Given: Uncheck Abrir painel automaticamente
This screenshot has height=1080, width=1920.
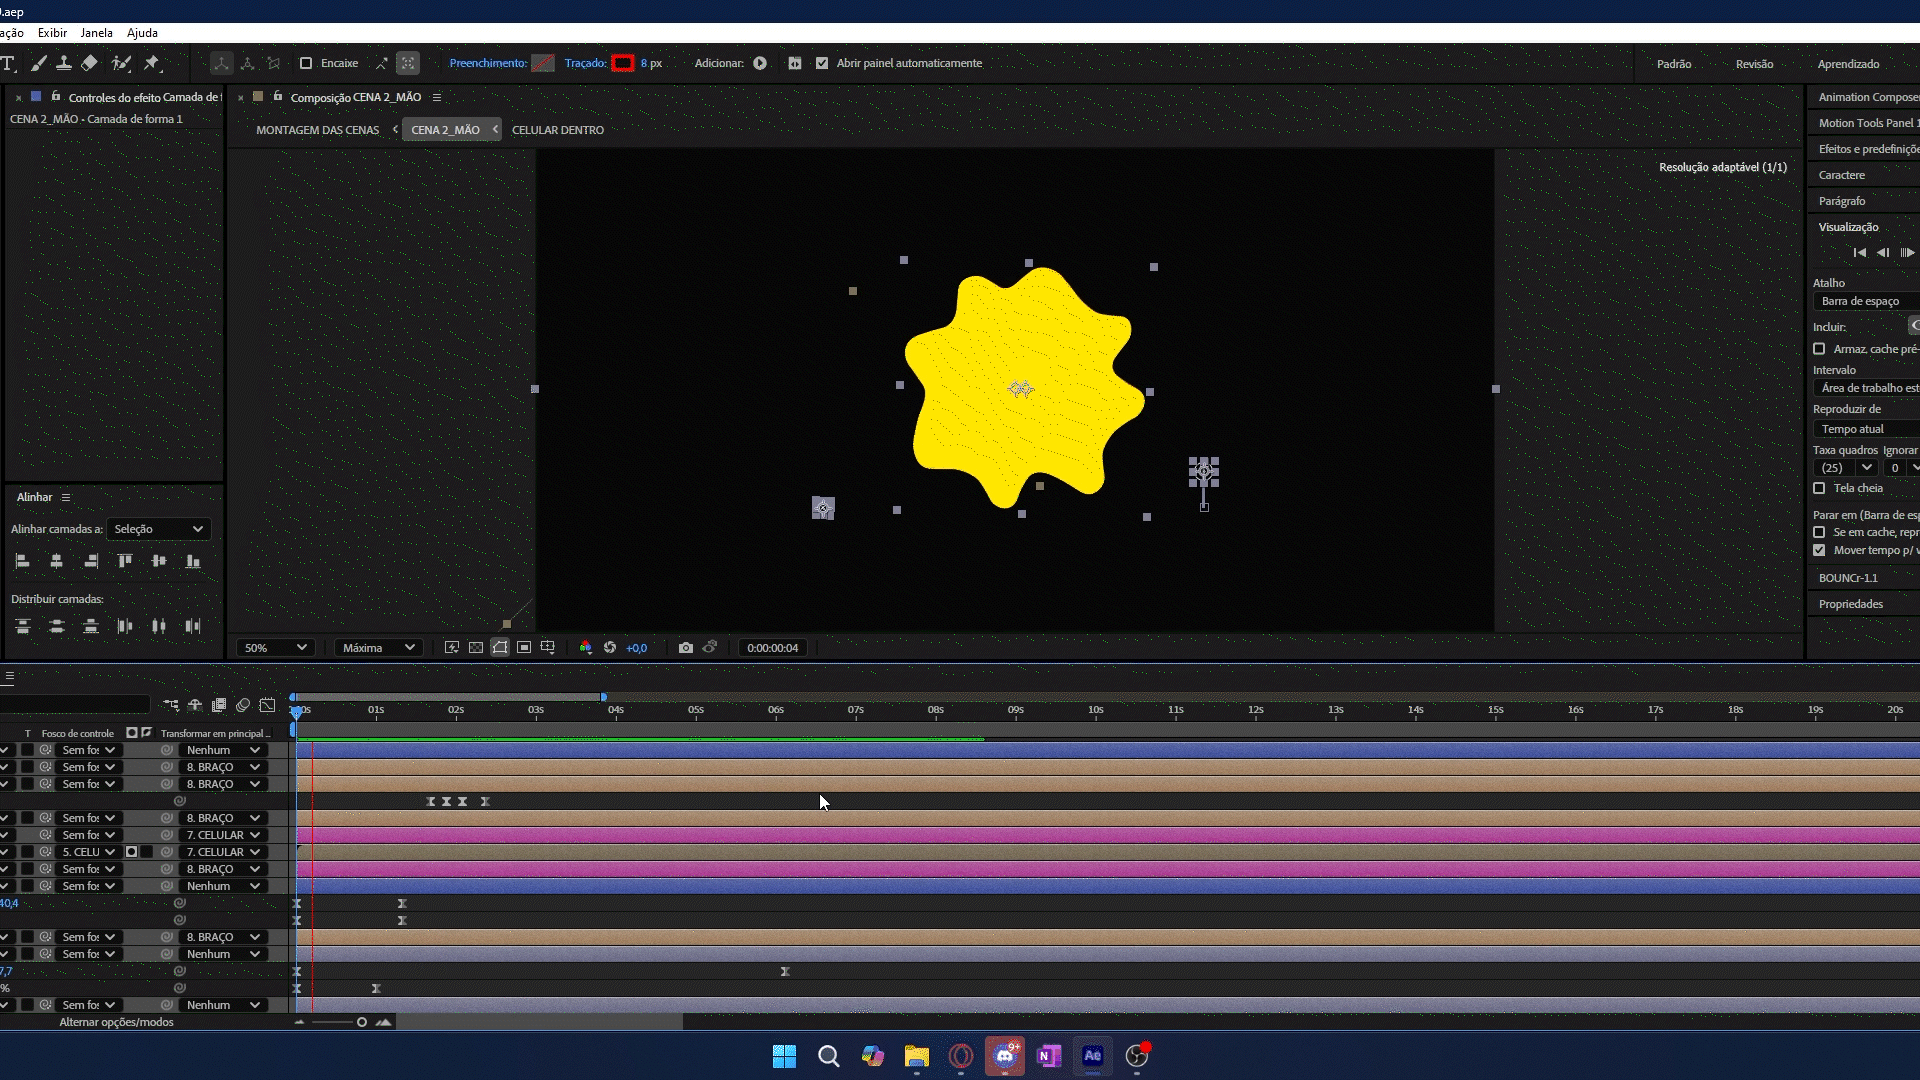Looking at the screenshot, I should click(x=822, y=63).
